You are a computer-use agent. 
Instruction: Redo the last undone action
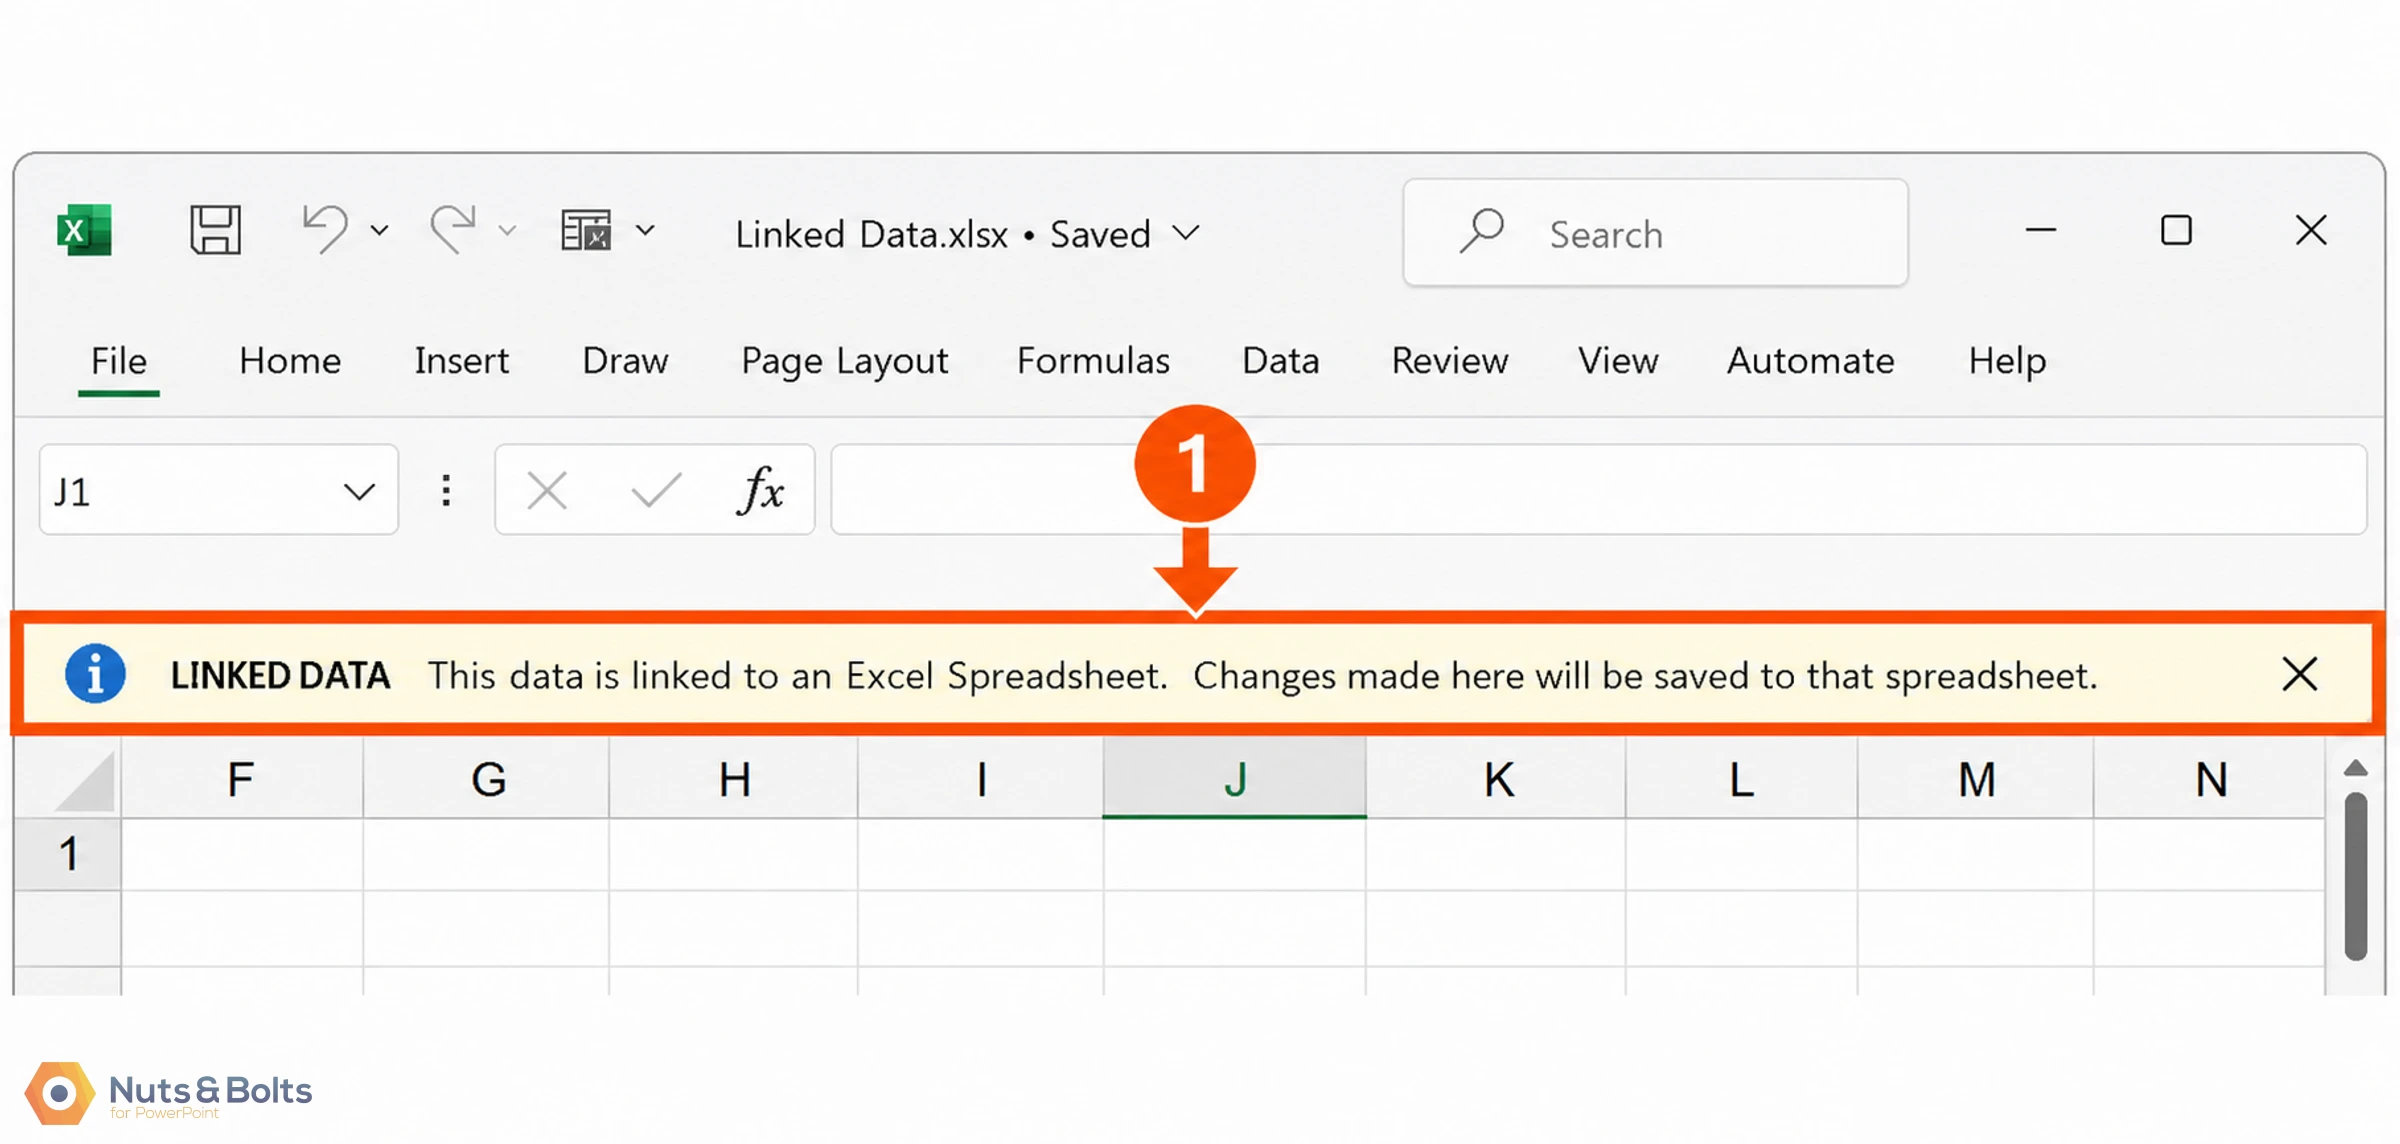point(454,230)
